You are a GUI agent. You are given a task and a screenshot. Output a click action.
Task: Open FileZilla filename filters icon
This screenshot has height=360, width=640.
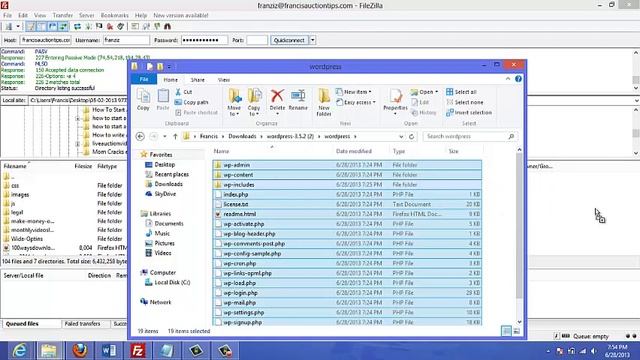(135, 27)
